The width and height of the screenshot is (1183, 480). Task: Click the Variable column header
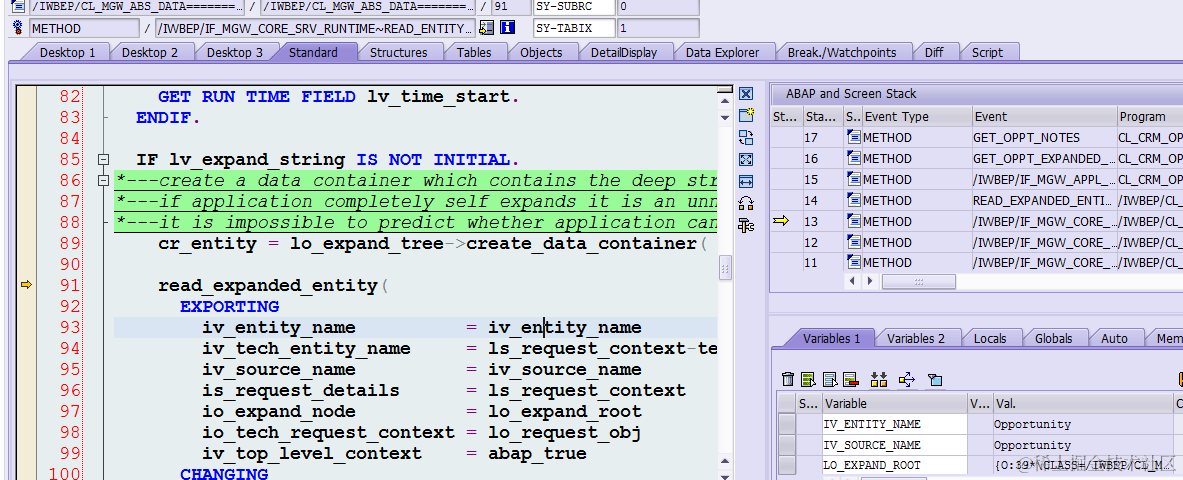894,403
